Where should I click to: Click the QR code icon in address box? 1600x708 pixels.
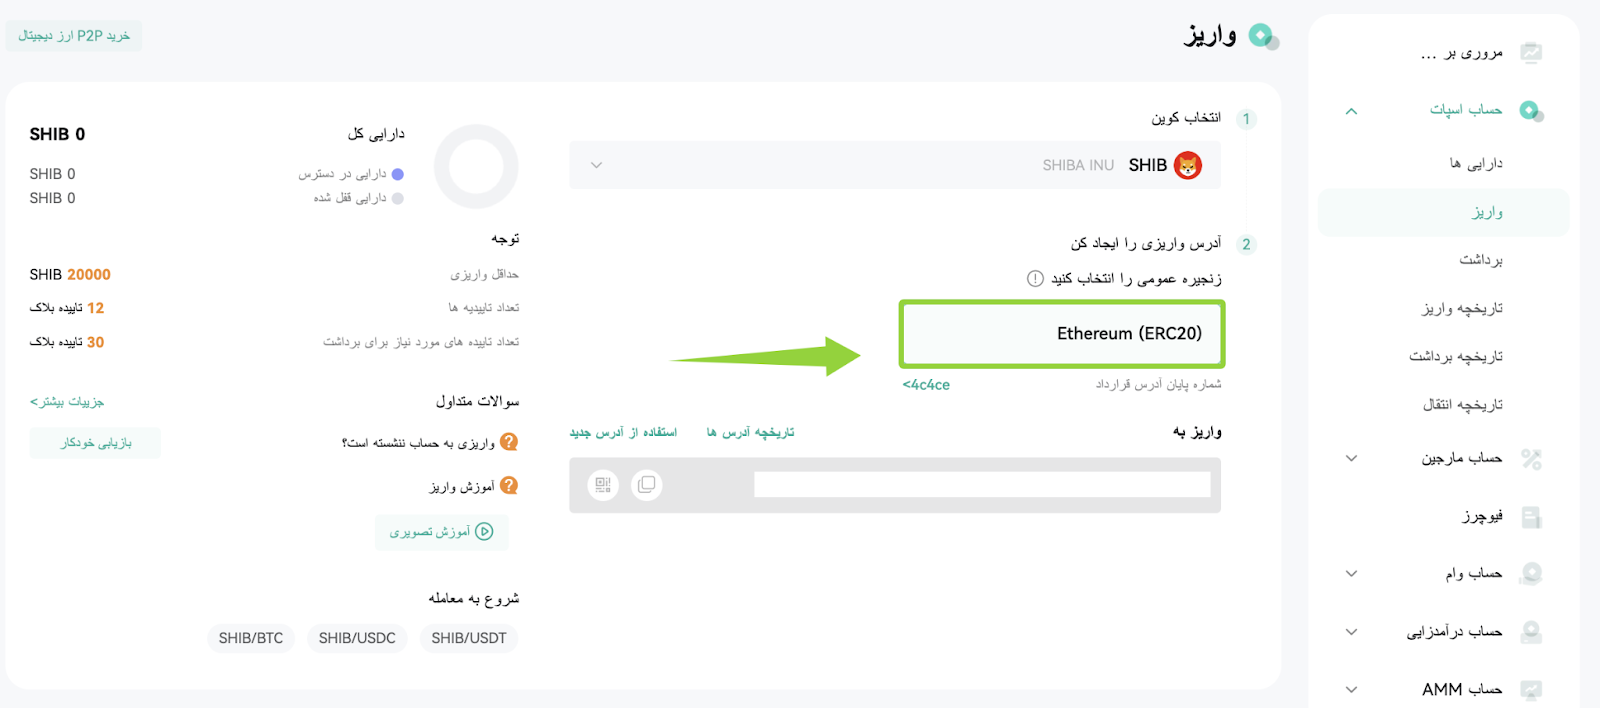[x=603, y=485]
